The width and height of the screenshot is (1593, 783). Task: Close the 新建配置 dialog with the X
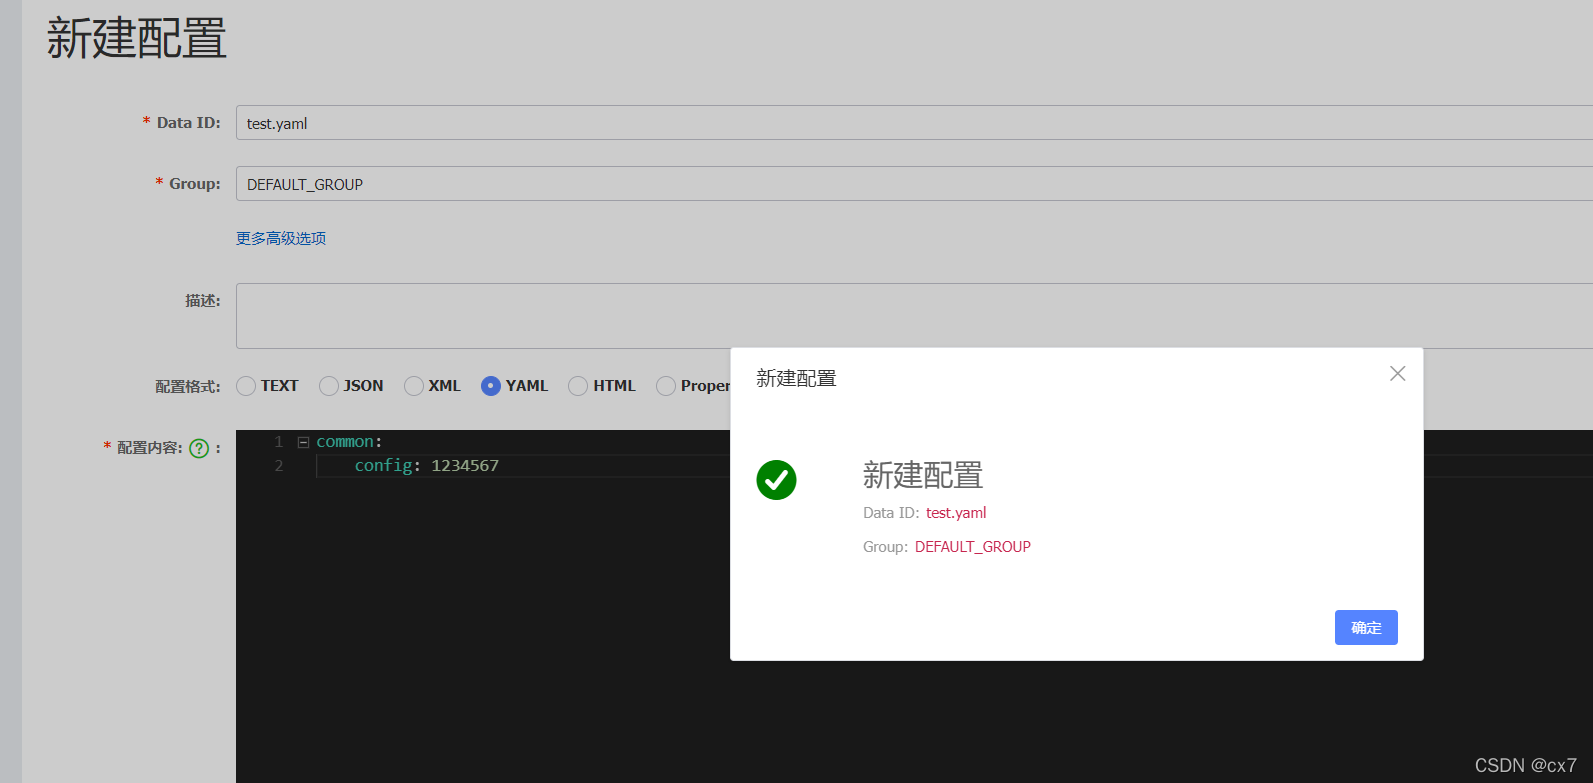pos(1398,373)
